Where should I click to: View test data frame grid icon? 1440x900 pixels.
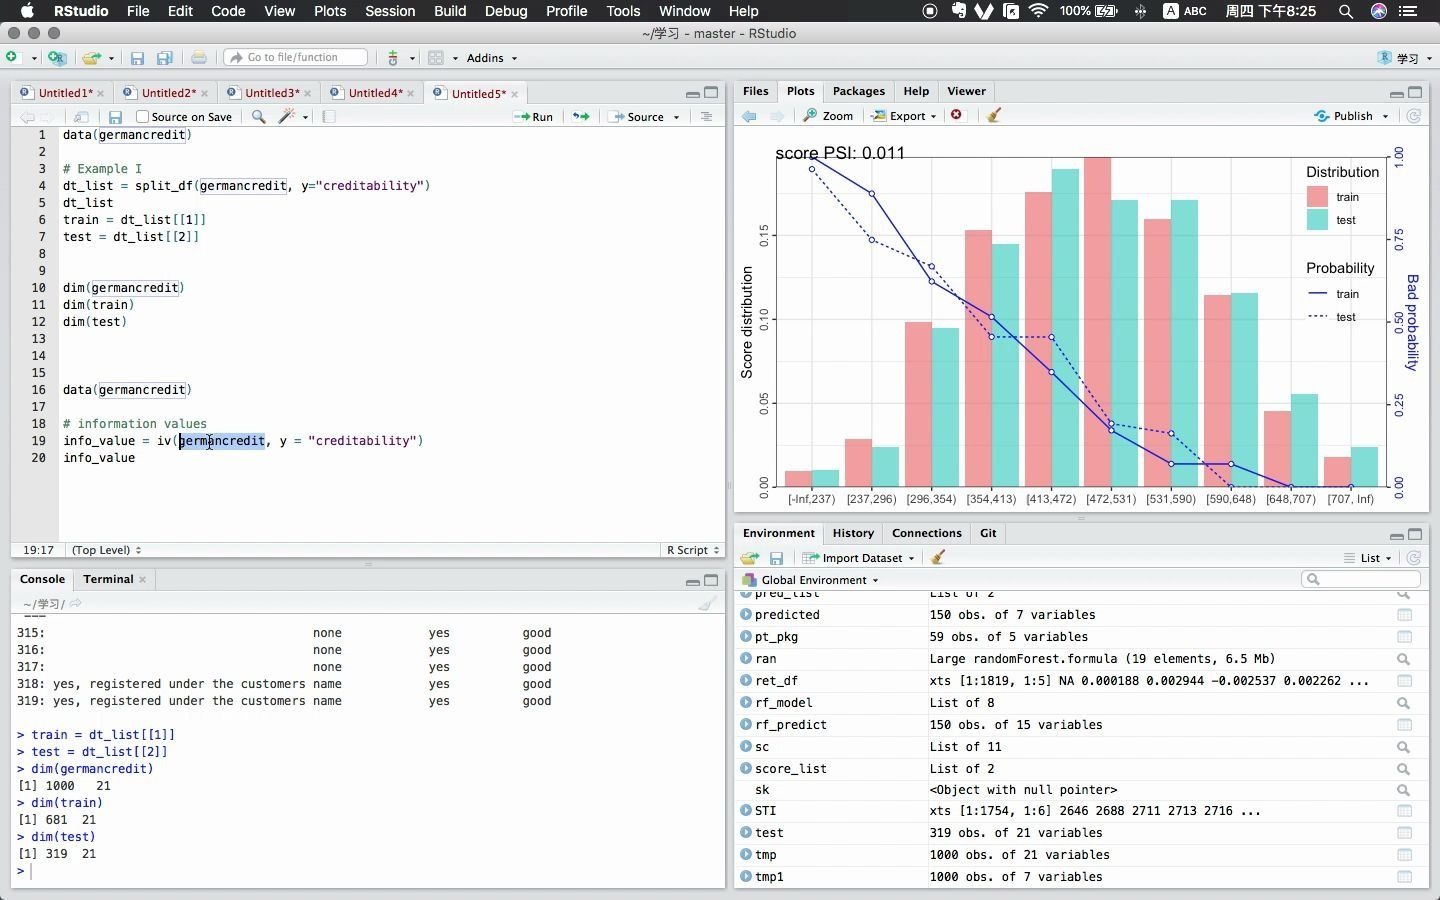[x=1404, y=833]
